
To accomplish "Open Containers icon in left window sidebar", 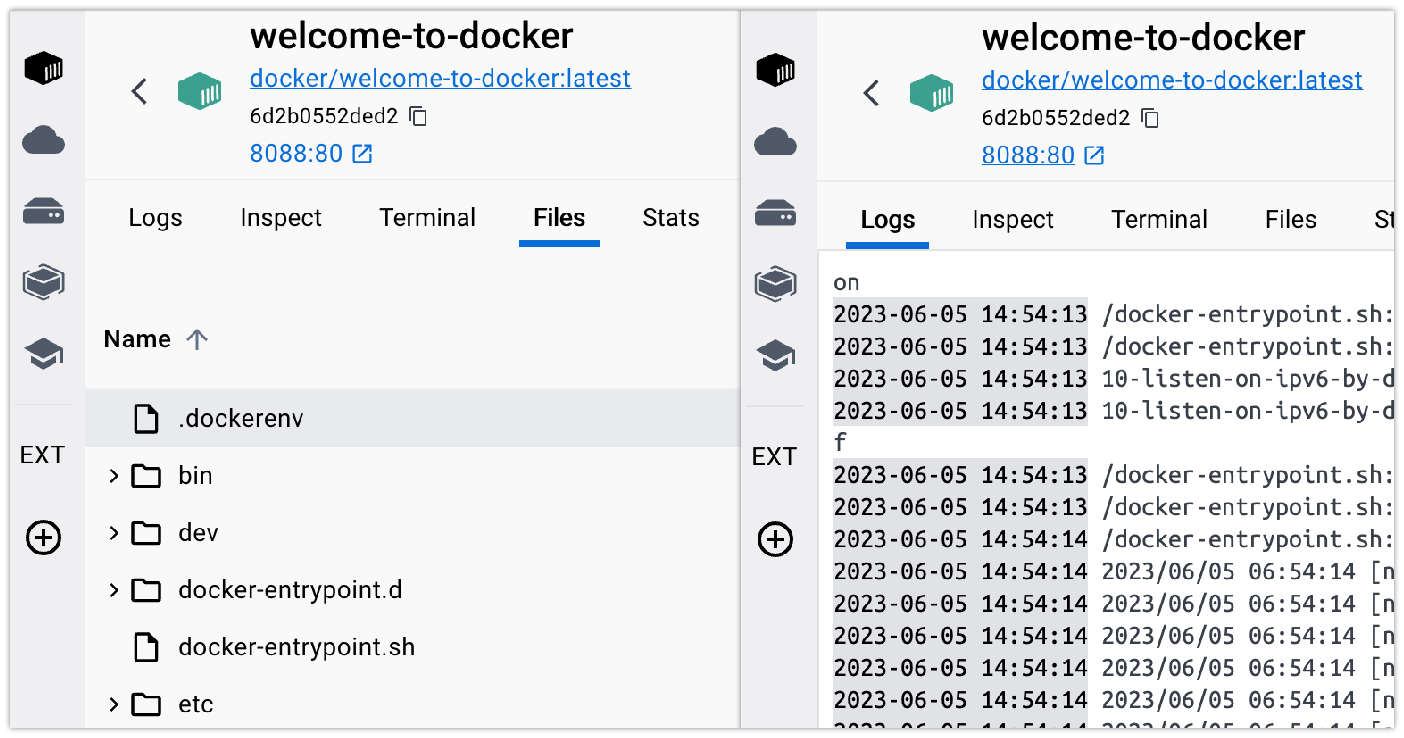I will tap(44, 69).
